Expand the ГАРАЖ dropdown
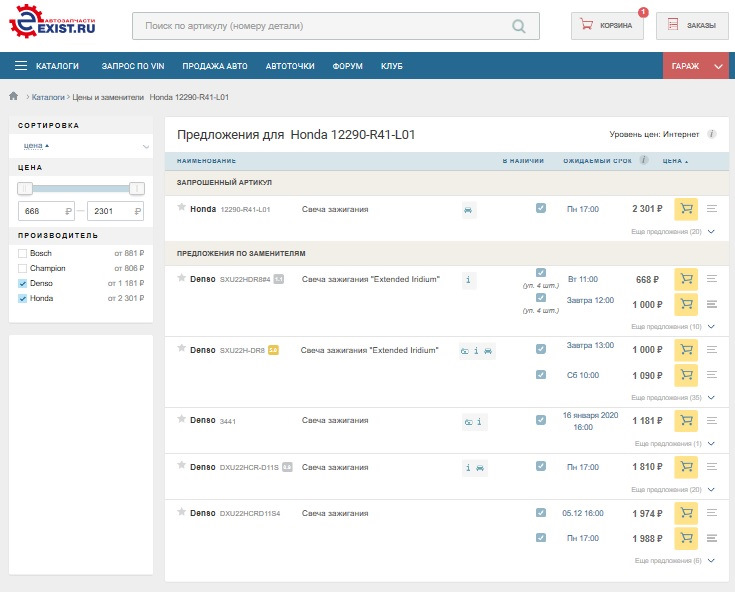 (696, 66)
